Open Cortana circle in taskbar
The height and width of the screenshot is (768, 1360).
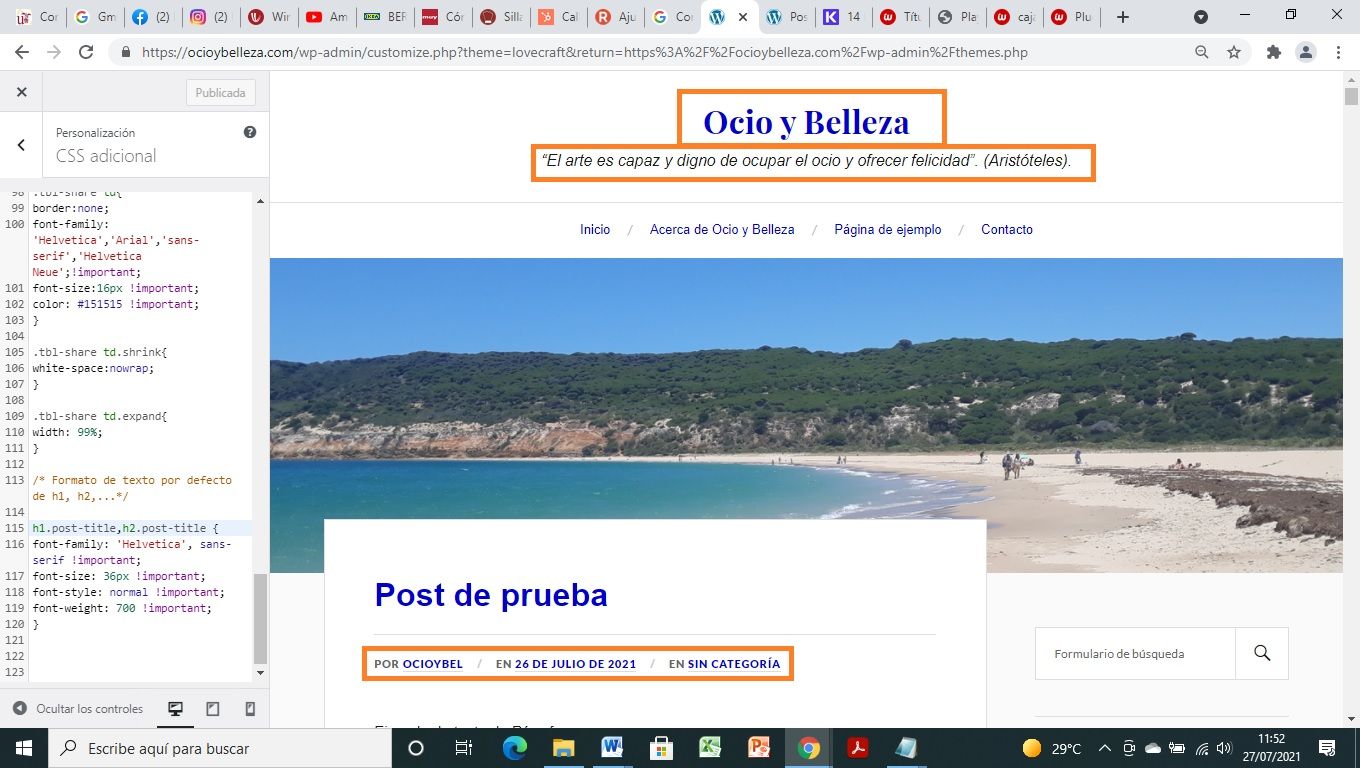(x=416, y=748)
